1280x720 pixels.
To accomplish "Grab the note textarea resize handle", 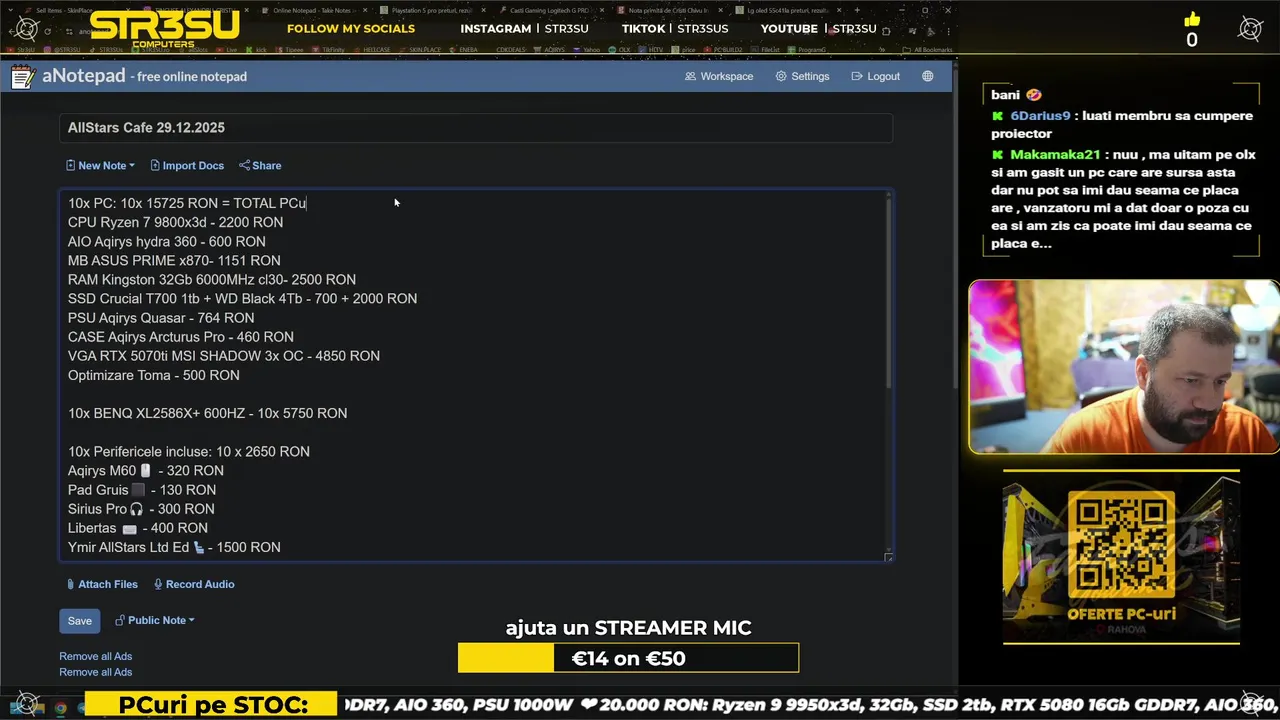I will pos(888,557).
